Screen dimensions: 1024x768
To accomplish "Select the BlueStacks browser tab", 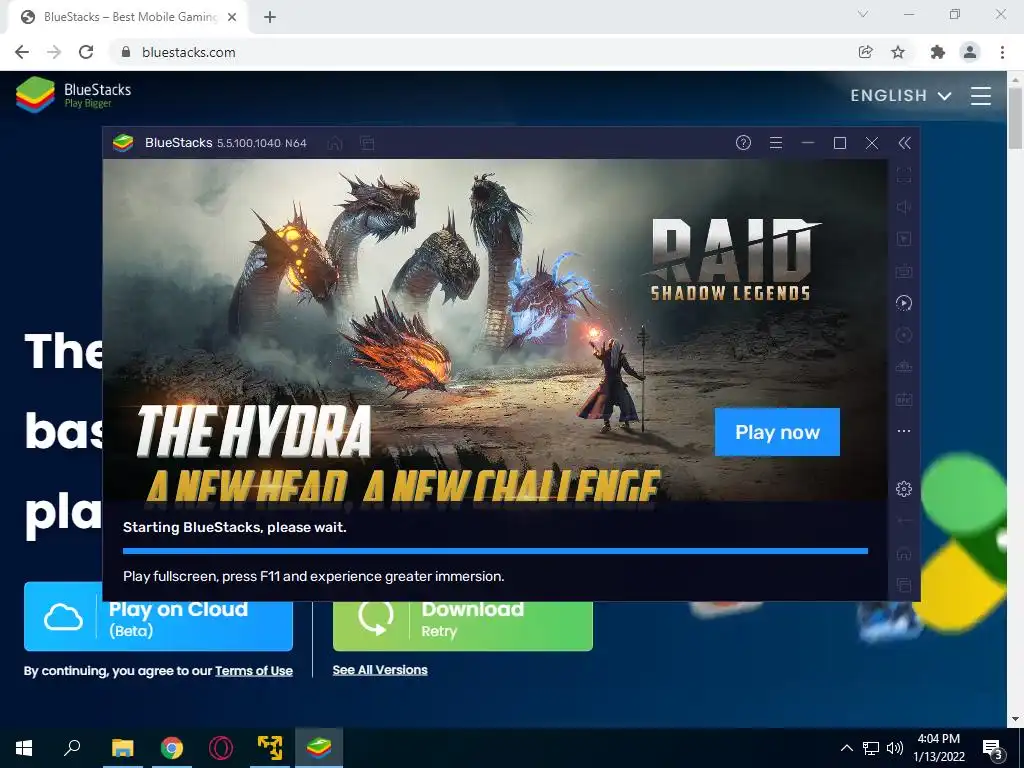I will click(129, 17).
